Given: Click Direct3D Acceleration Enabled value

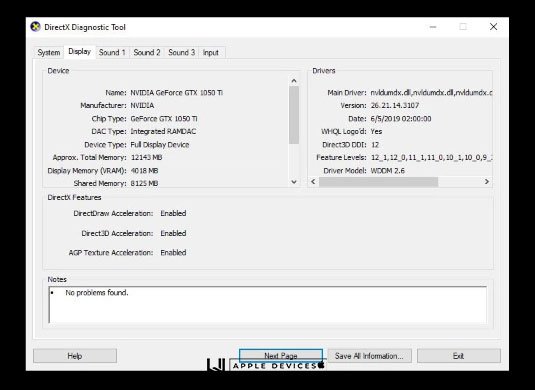Looking at the screenshot, I should point(173,233).
